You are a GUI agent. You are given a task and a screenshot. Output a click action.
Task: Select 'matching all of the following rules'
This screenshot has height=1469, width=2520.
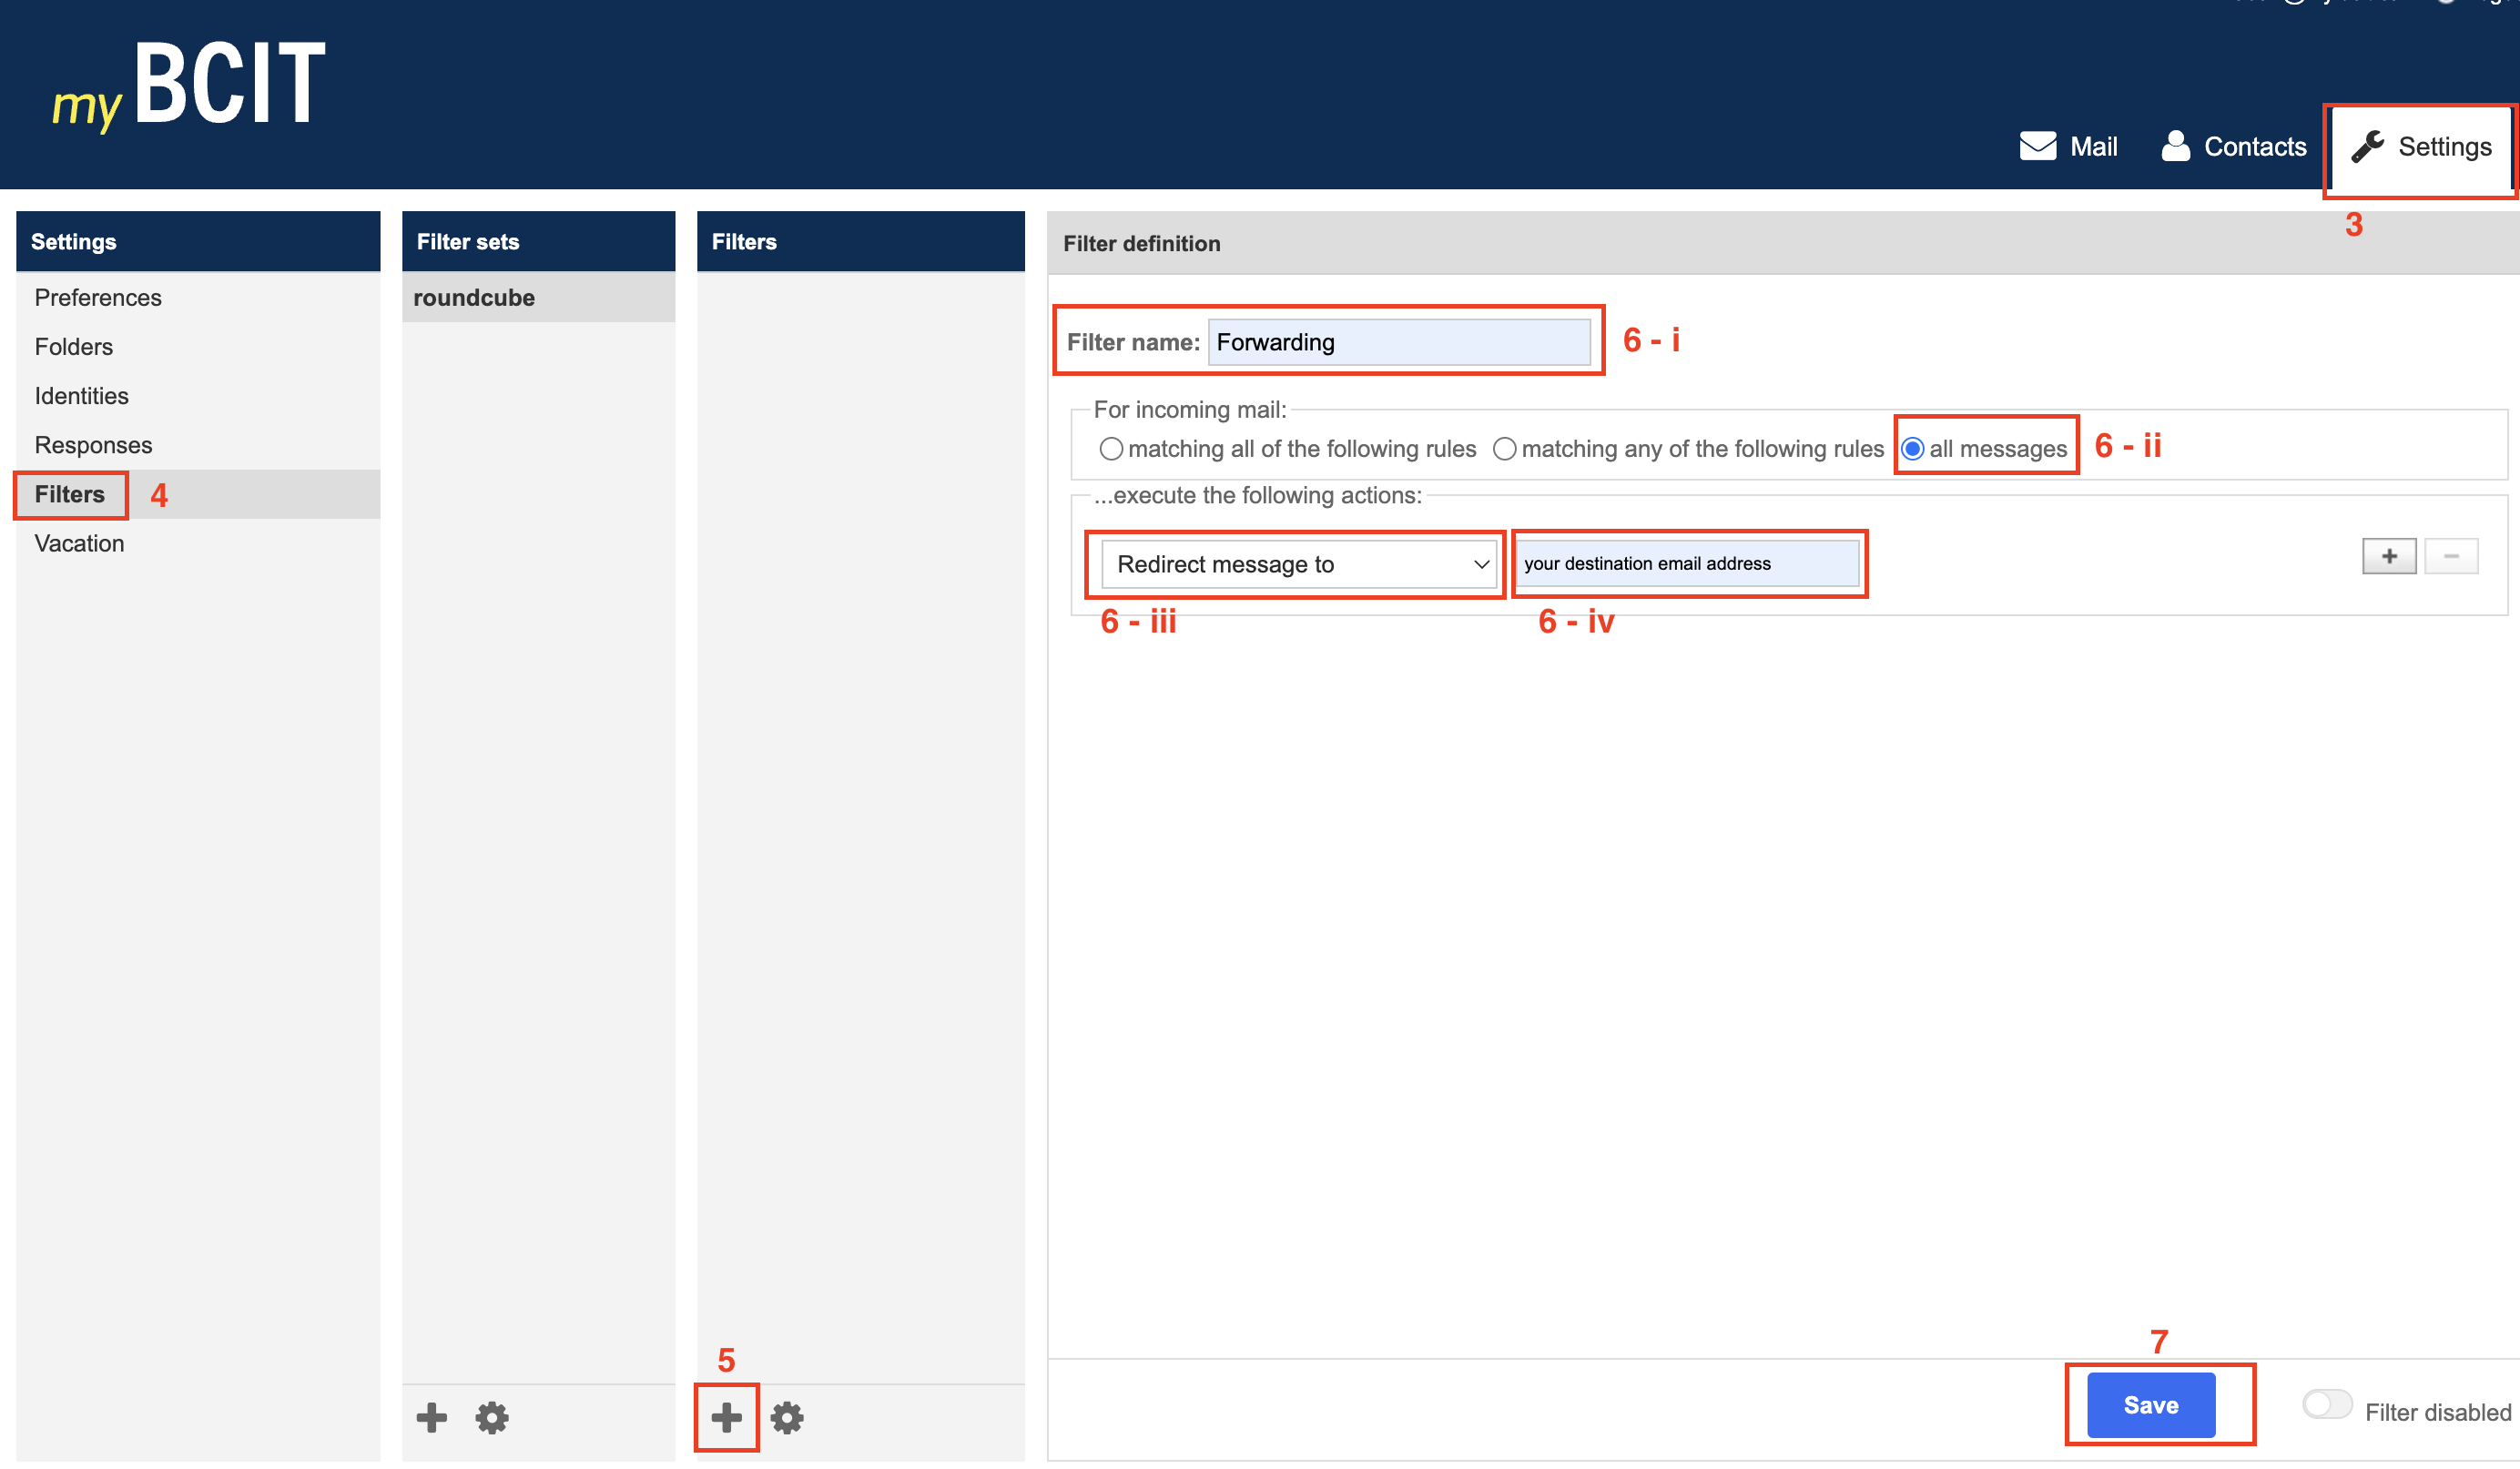click(x=1110, y=449)
